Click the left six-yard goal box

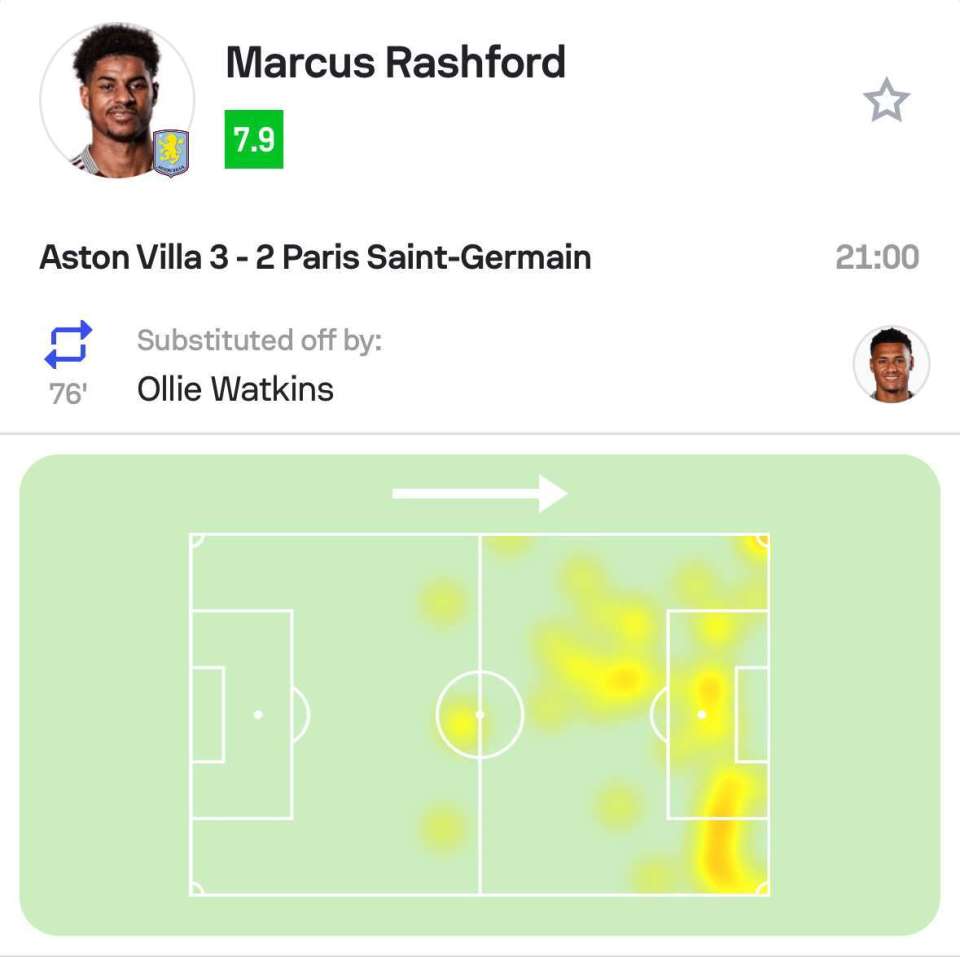208,715
